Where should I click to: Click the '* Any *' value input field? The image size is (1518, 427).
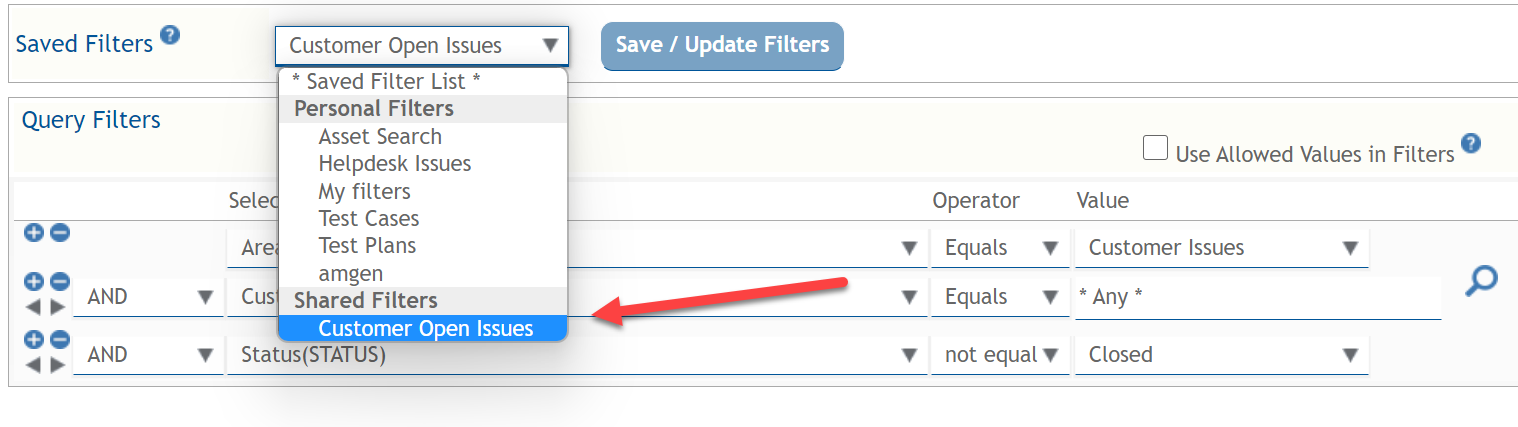pyautogui.click(x=1257, y=297)
